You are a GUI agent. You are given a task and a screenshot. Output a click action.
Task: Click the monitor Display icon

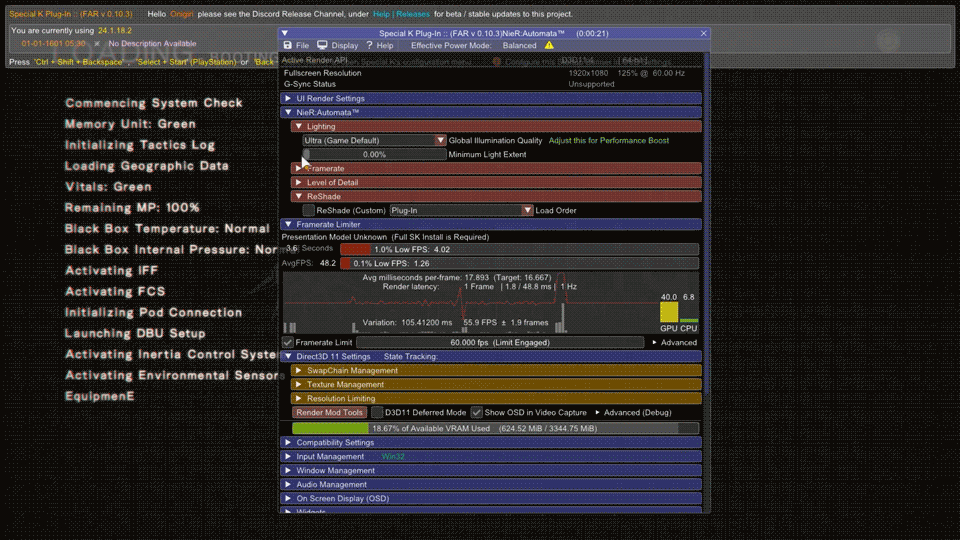tap(324, 46)
